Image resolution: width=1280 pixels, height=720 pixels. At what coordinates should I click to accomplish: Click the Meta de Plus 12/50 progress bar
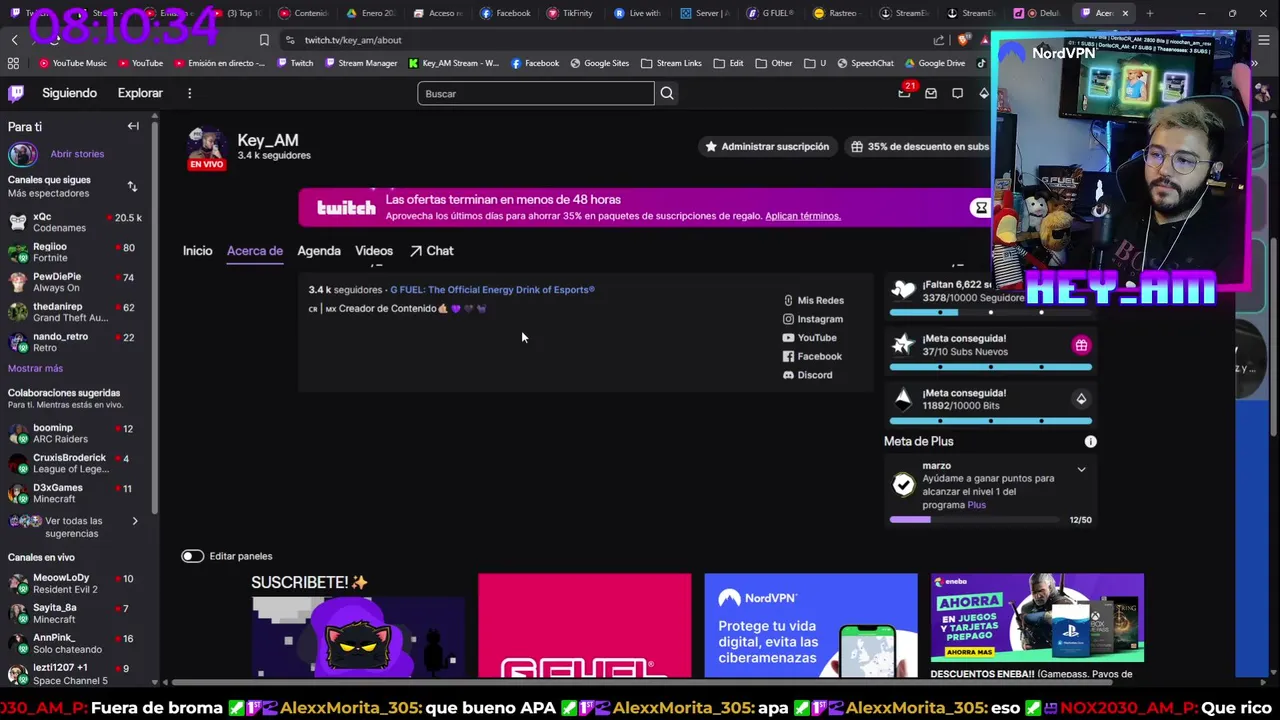pyautogui.click(x=975, y=520)
